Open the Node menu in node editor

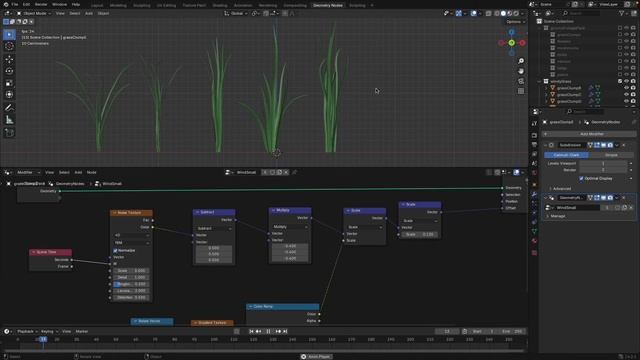[x=91, y=172]
